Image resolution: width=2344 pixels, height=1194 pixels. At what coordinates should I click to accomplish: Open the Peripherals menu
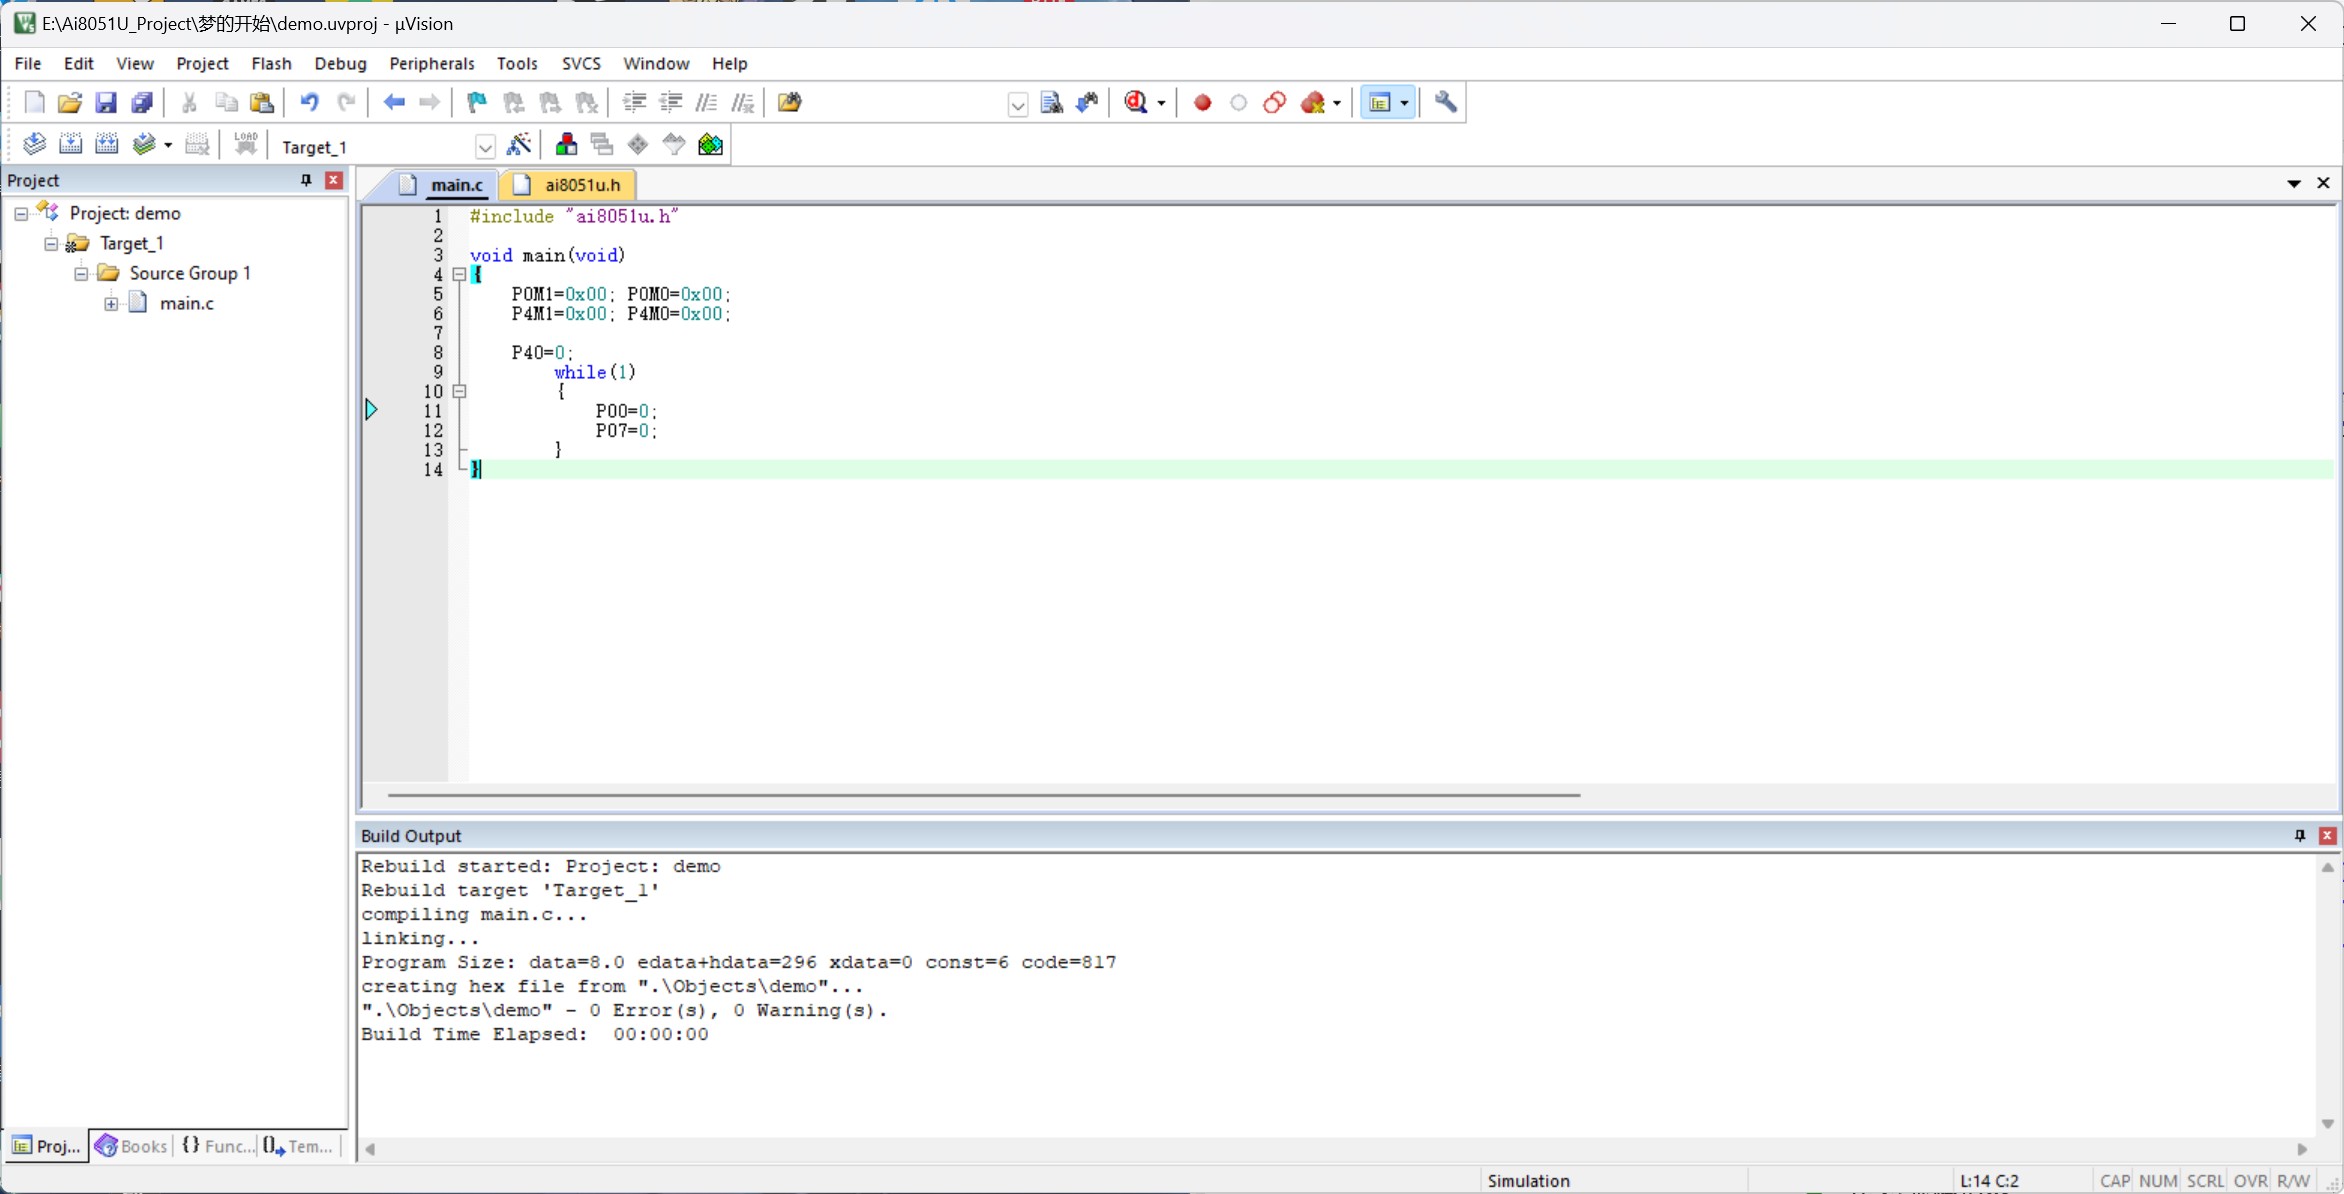point(432,63)
